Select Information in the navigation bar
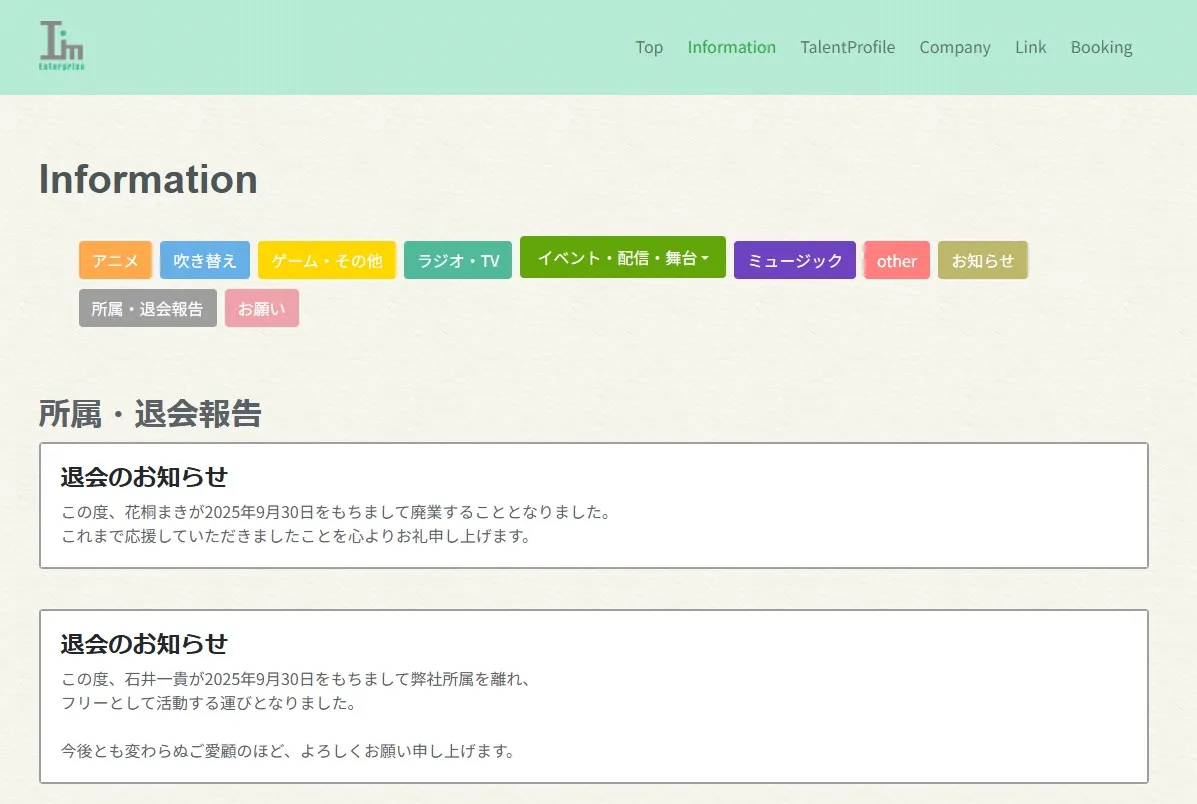This screenshot has height=804, width=1197. [731, 47]
